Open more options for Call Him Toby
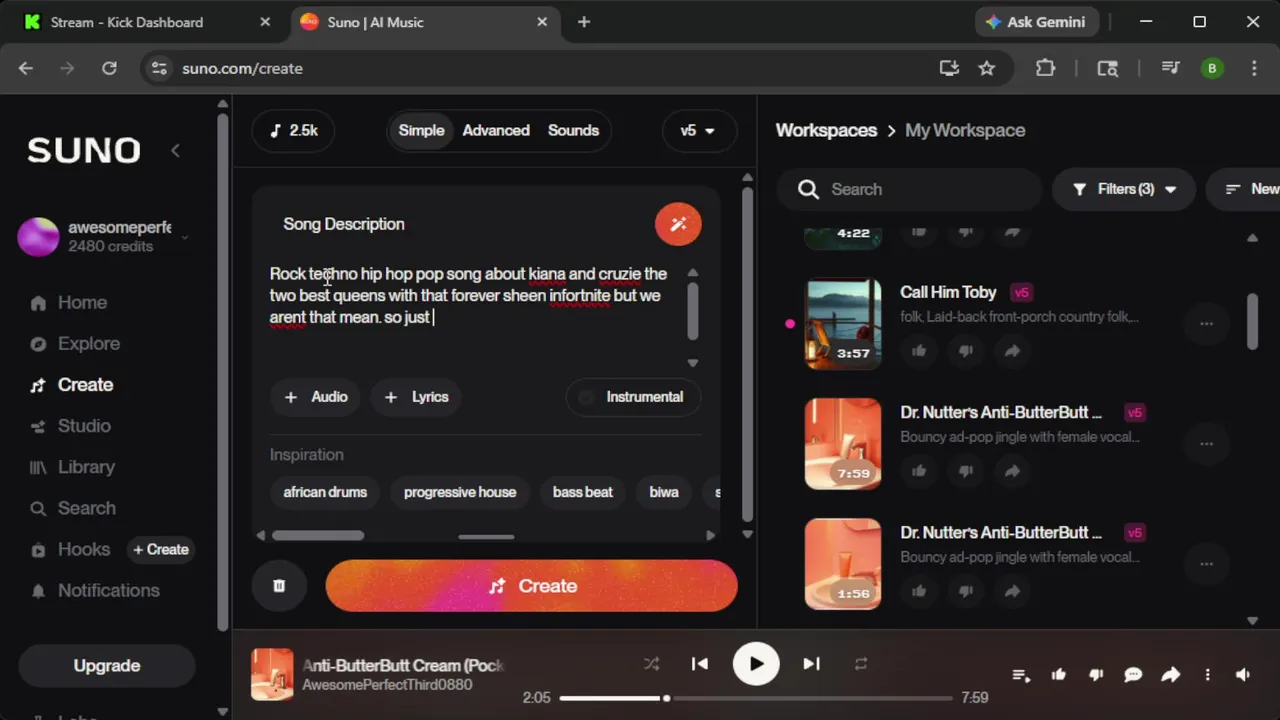1280x720 pixels. click(1206, 324)
